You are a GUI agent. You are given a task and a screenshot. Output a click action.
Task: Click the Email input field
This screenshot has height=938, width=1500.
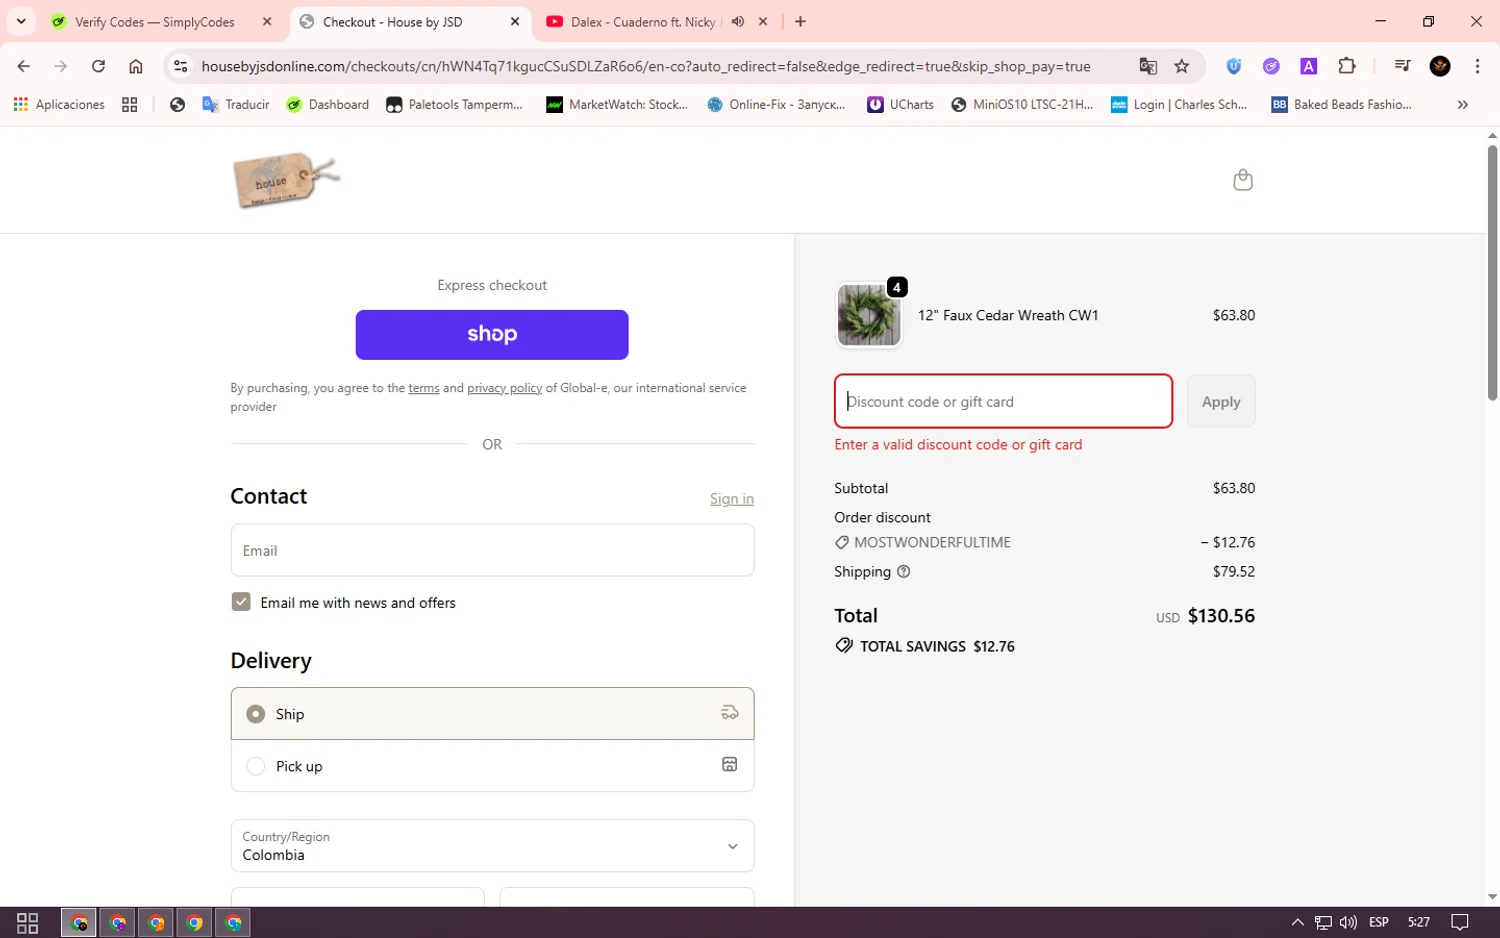[x=492, y=550]
